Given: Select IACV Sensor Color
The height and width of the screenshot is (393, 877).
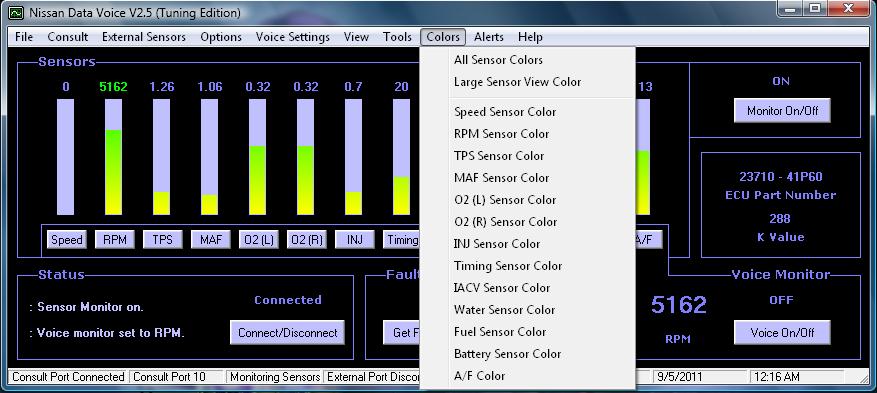Looking at the screenshot, I should 527,288.
